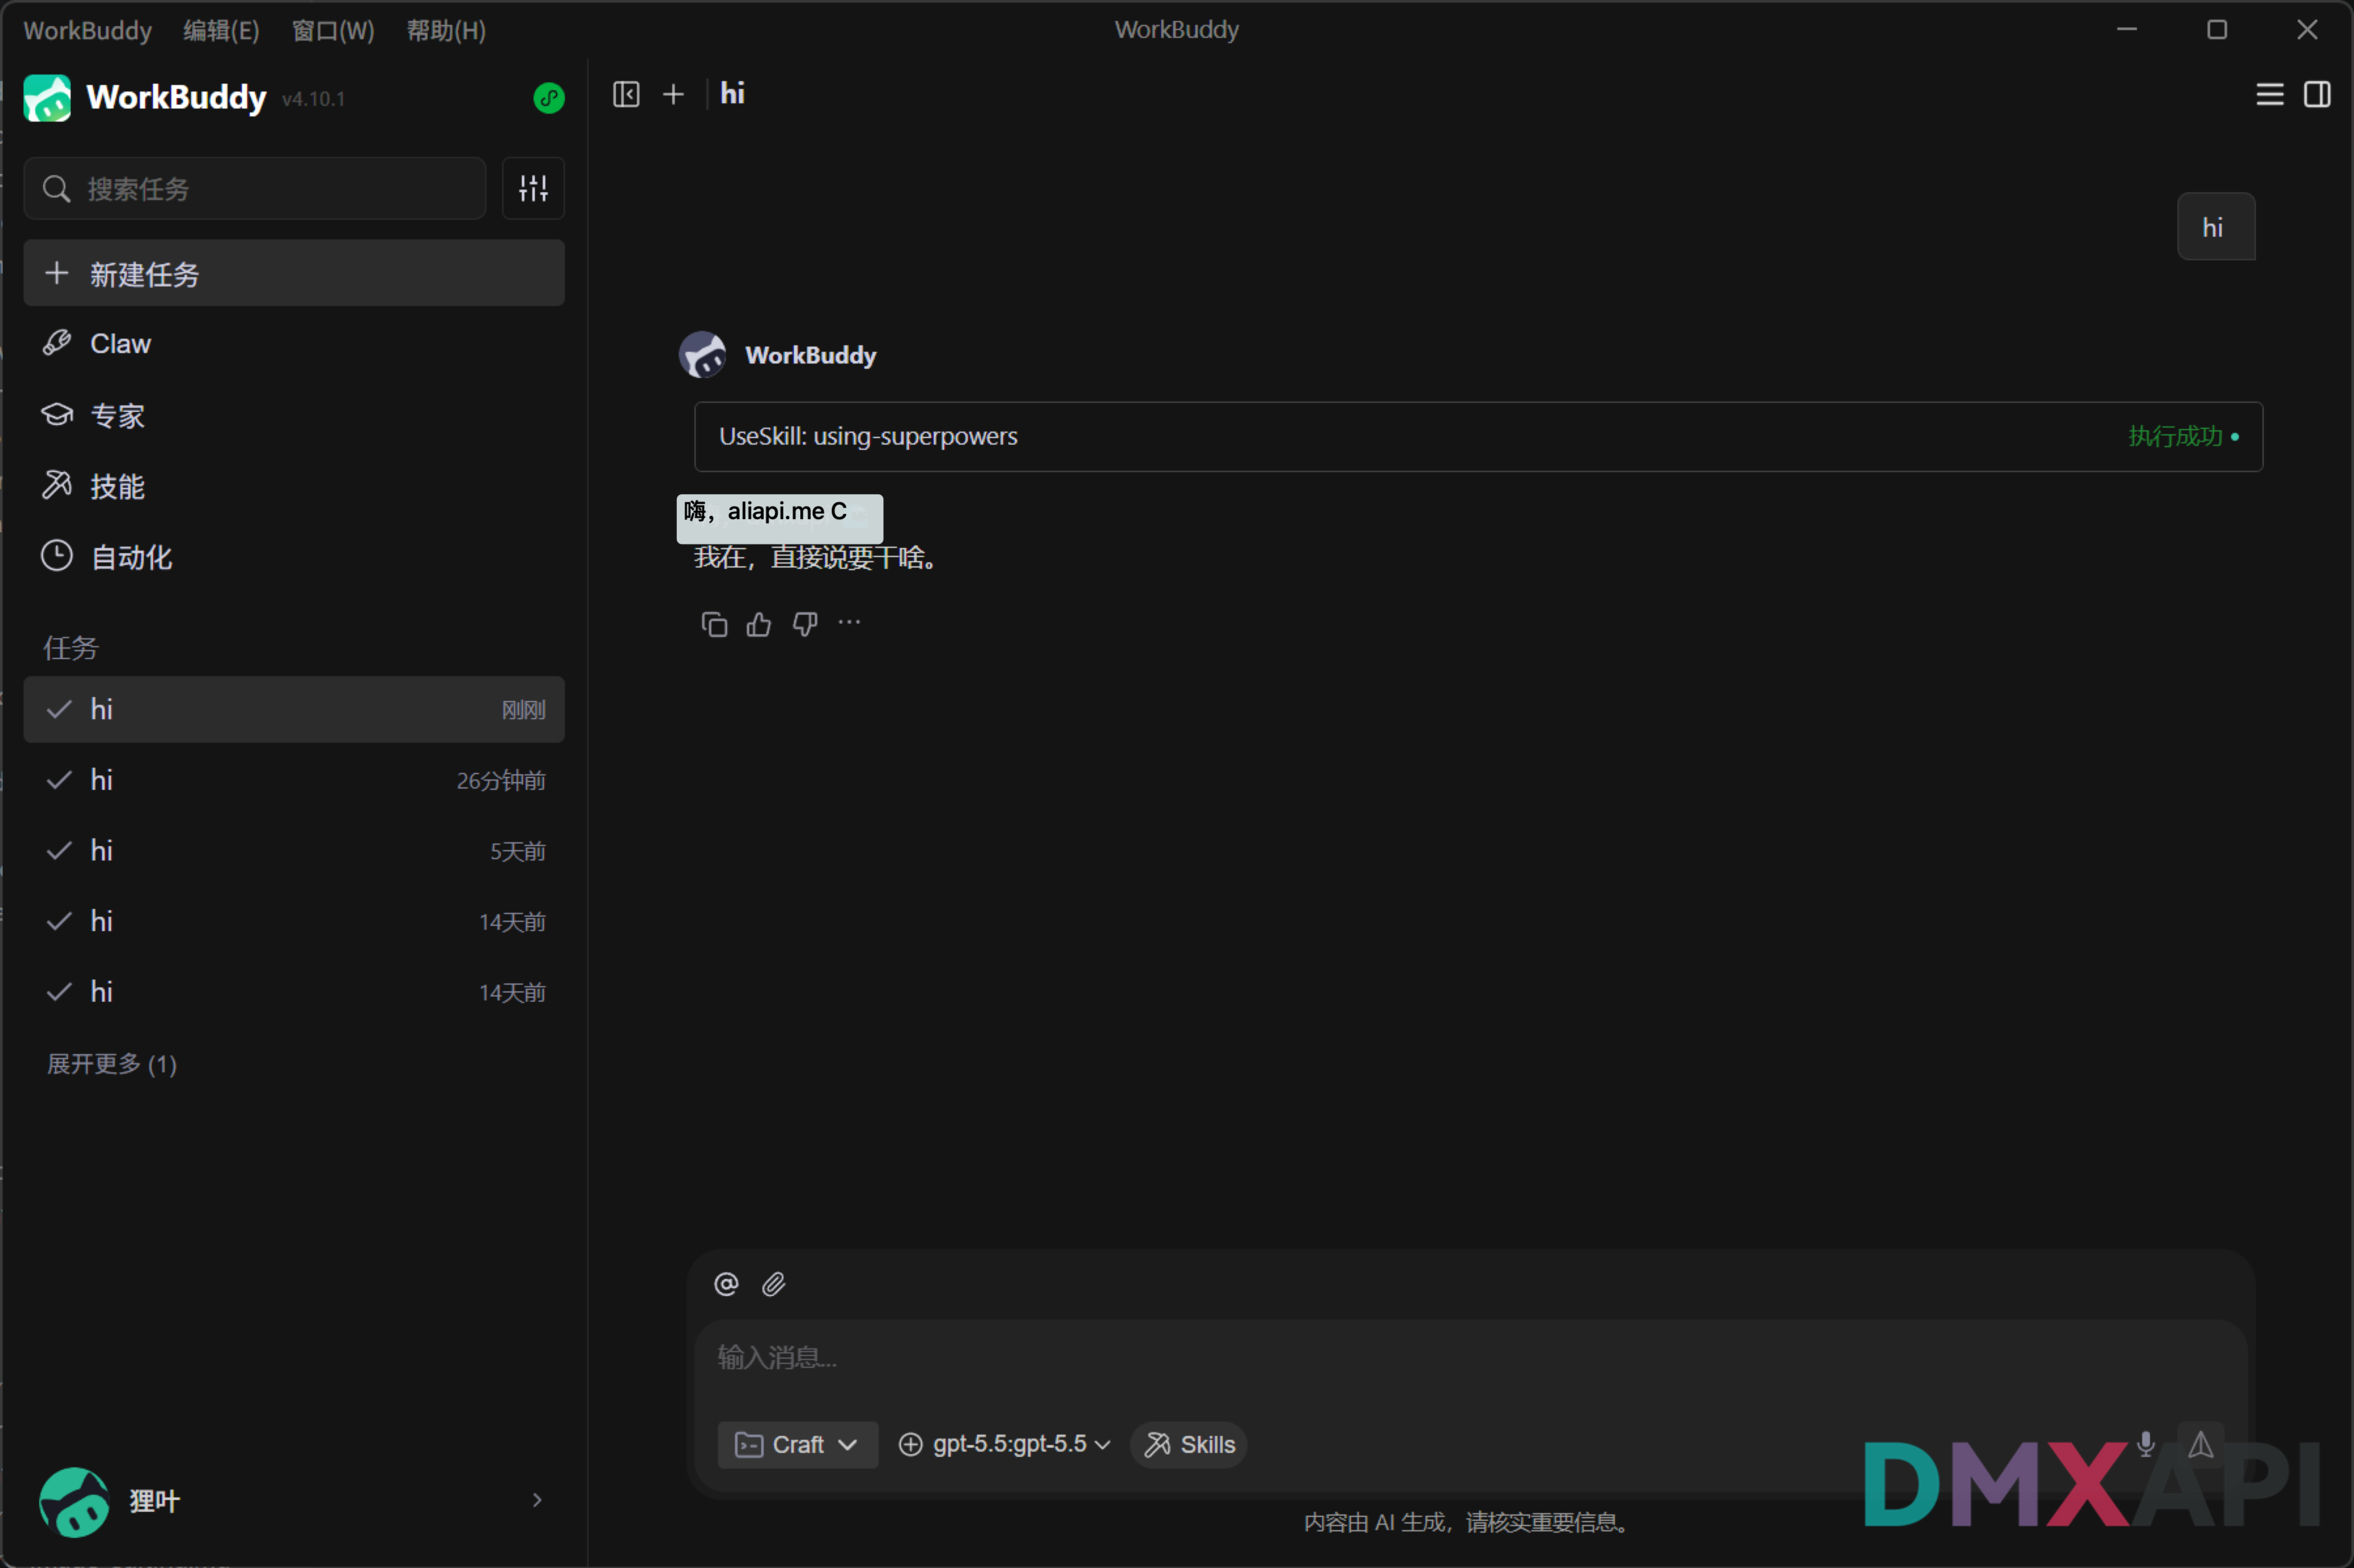
Task: Click the WorkBuddy logo icon in the sidebar
Action: 47,98
